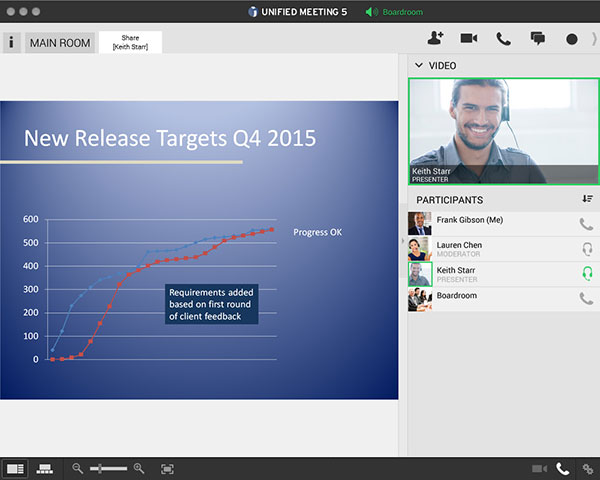This screenshot has height=480, width=600.
Task: Select the Share Keith Starr tab
Action: [130, 41]
